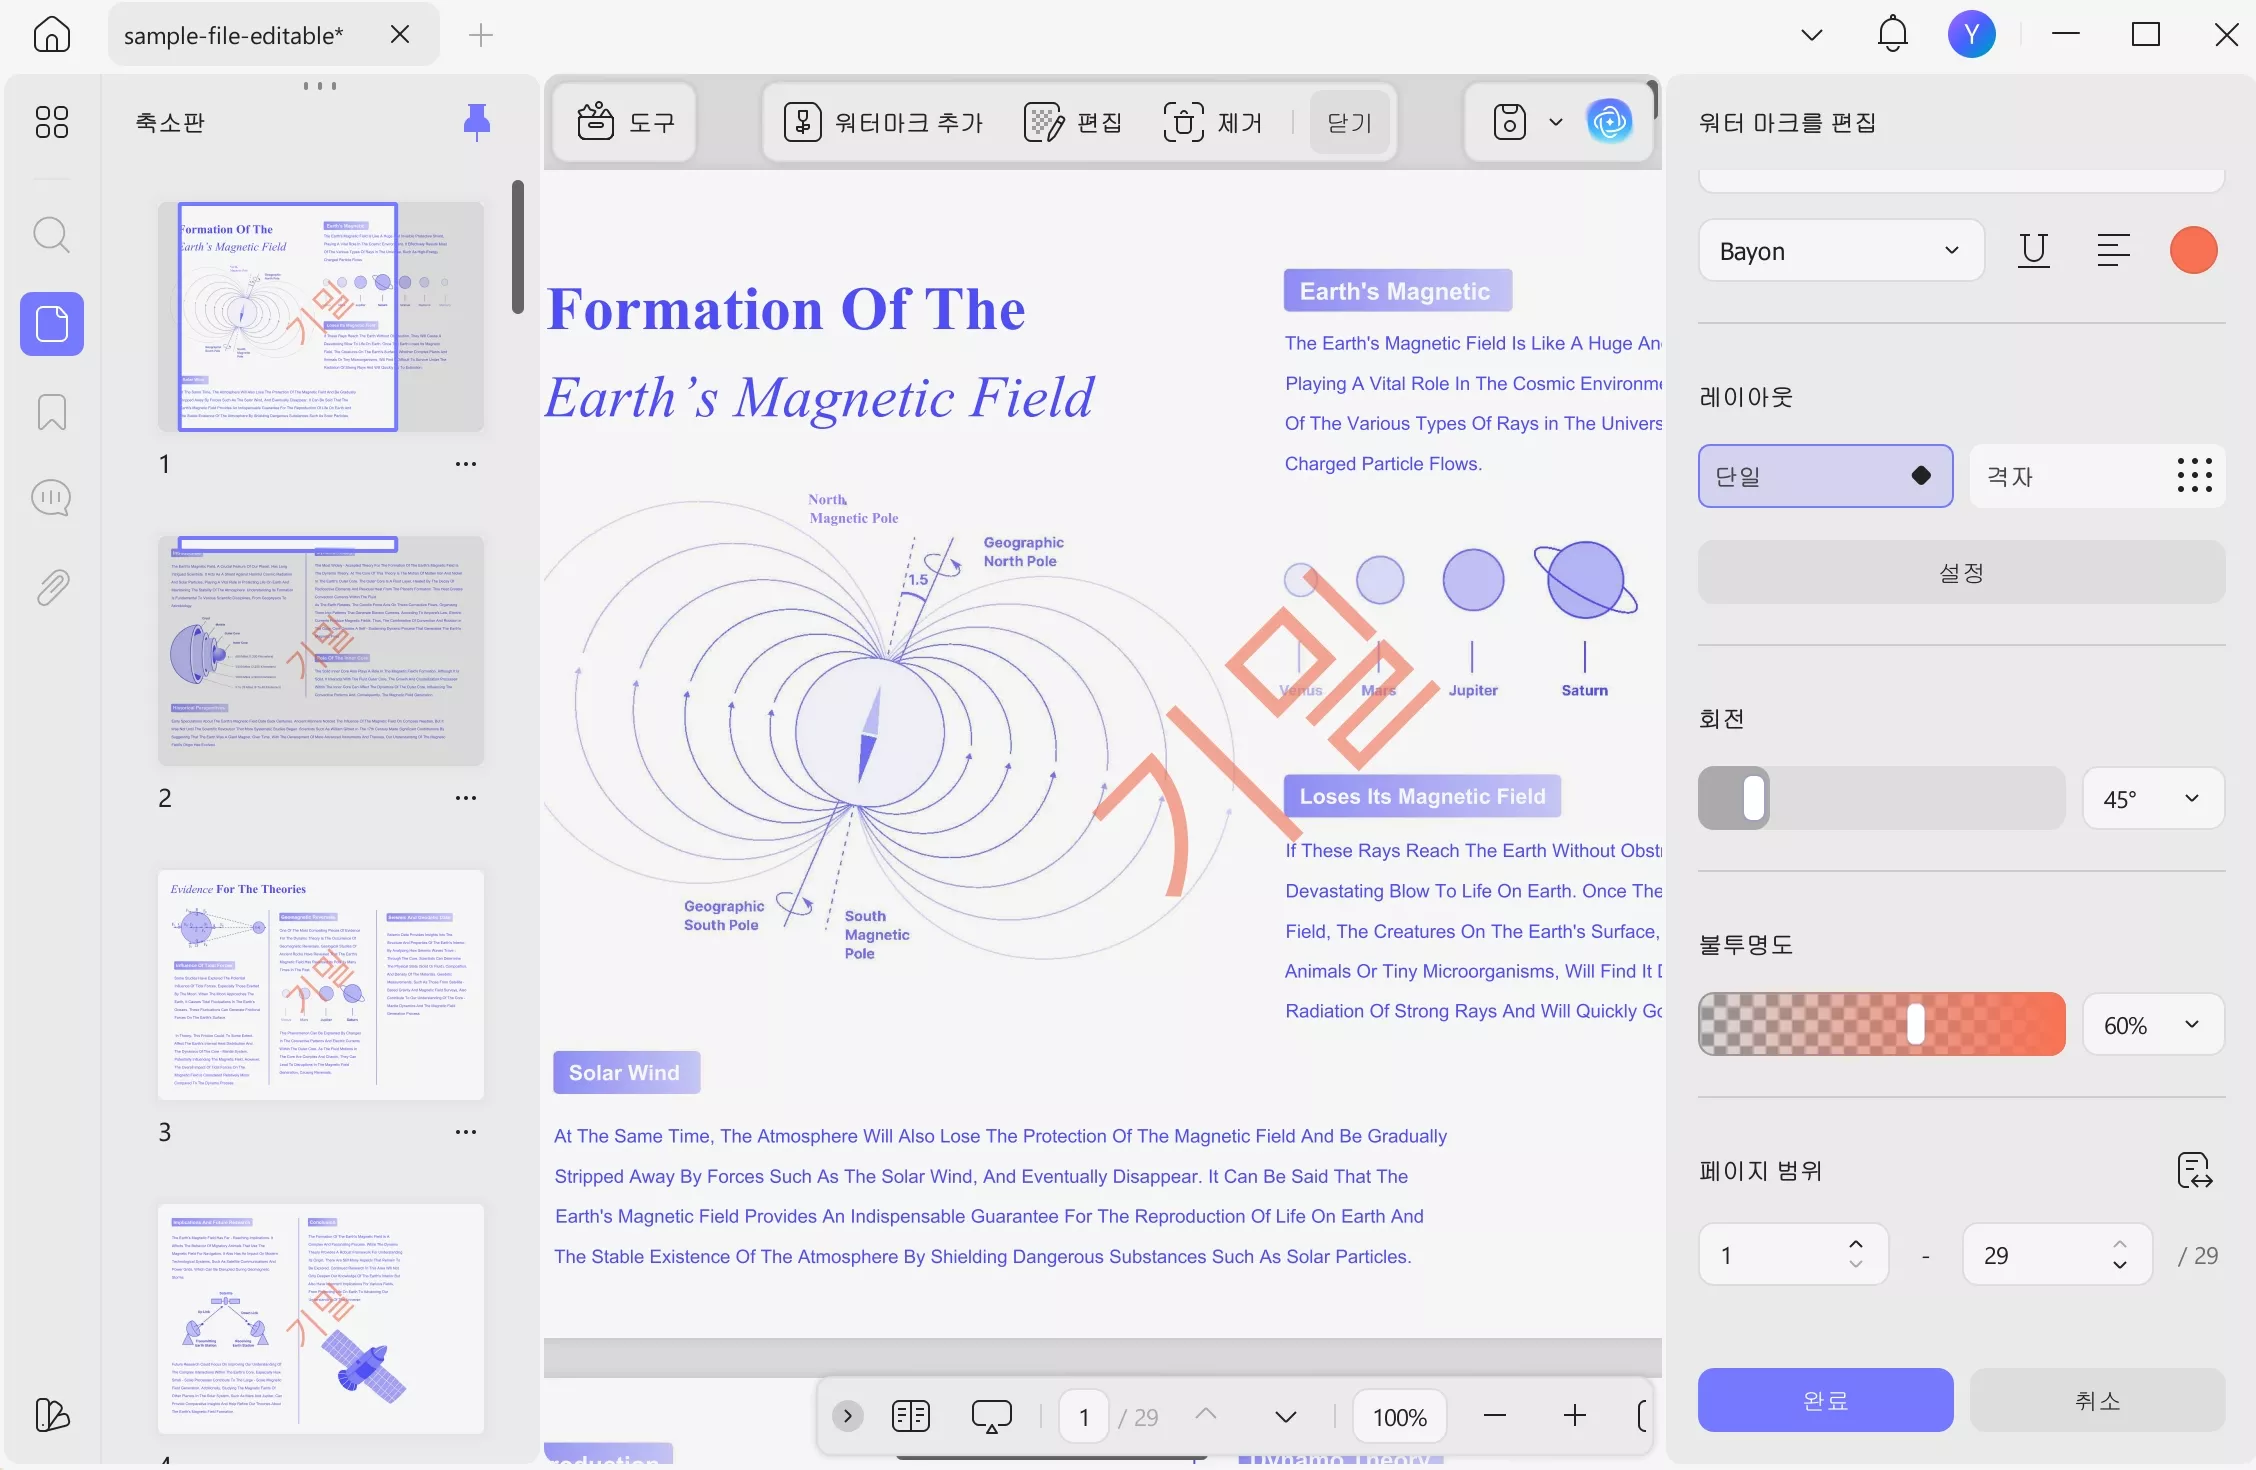
Task: Click the save disk icon
Action: tap(1509, 122)
